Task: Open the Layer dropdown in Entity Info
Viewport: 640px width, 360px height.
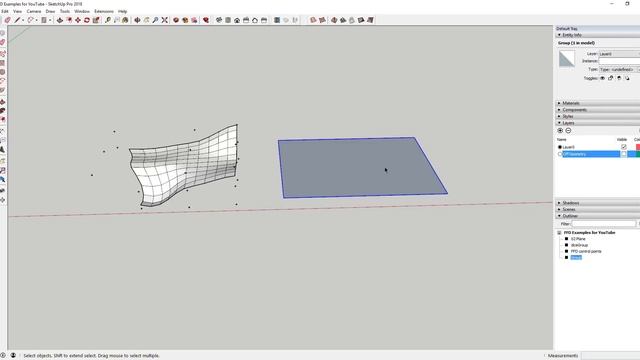Action: [x=619, y=54]
